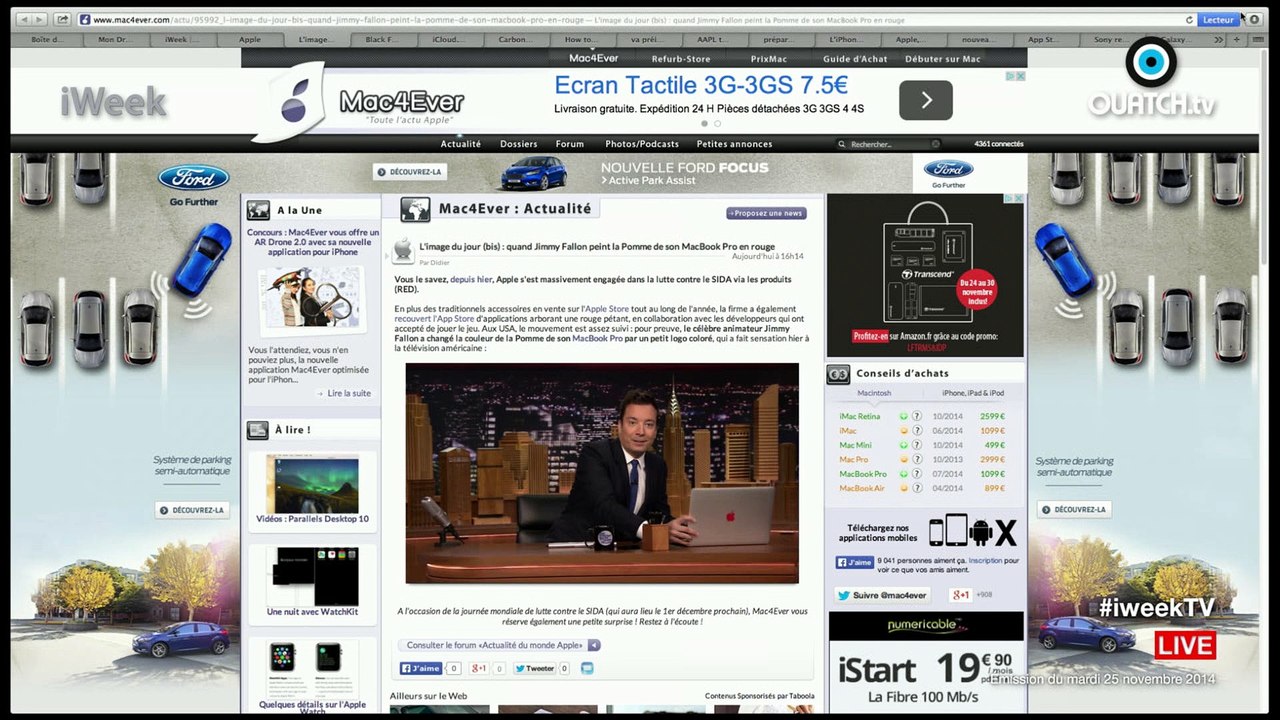Click the Conseils d'achats euro icon
Screen dimensions: 1280x720
click(x=838, y=374)
